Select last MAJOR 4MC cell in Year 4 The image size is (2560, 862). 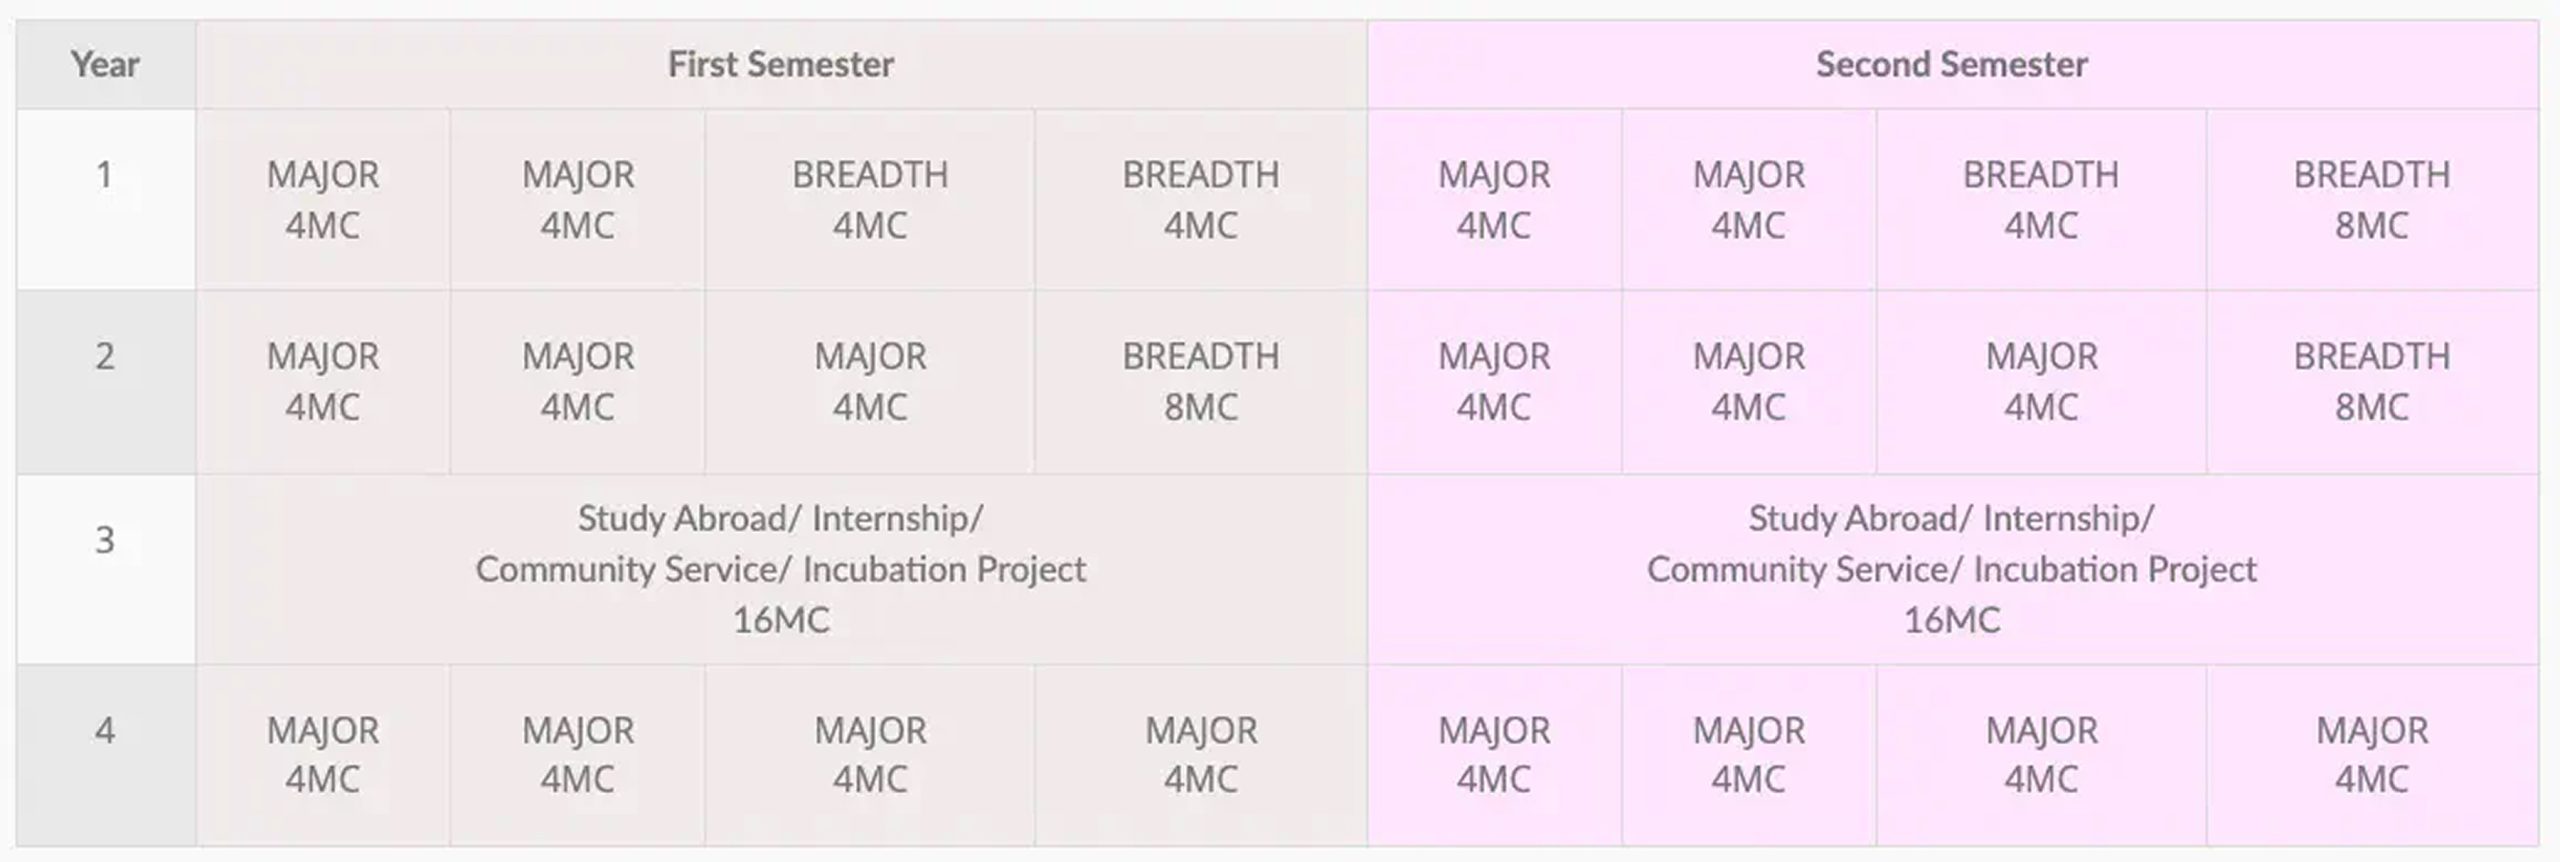[2372, 756]
